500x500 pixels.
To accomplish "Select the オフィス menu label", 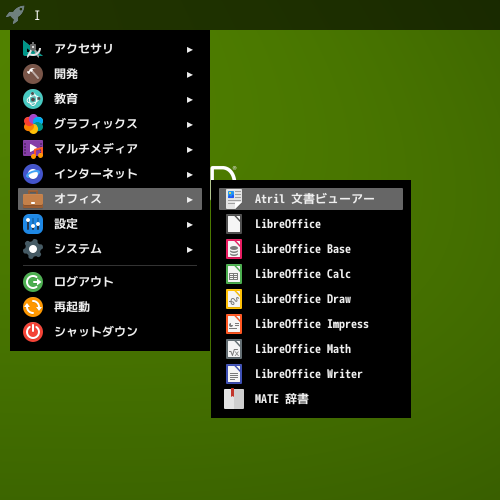I will 78,199.
